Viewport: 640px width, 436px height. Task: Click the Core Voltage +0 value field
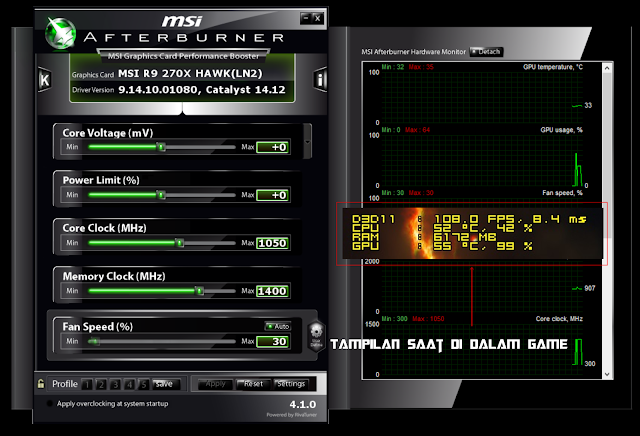(273, 147)
